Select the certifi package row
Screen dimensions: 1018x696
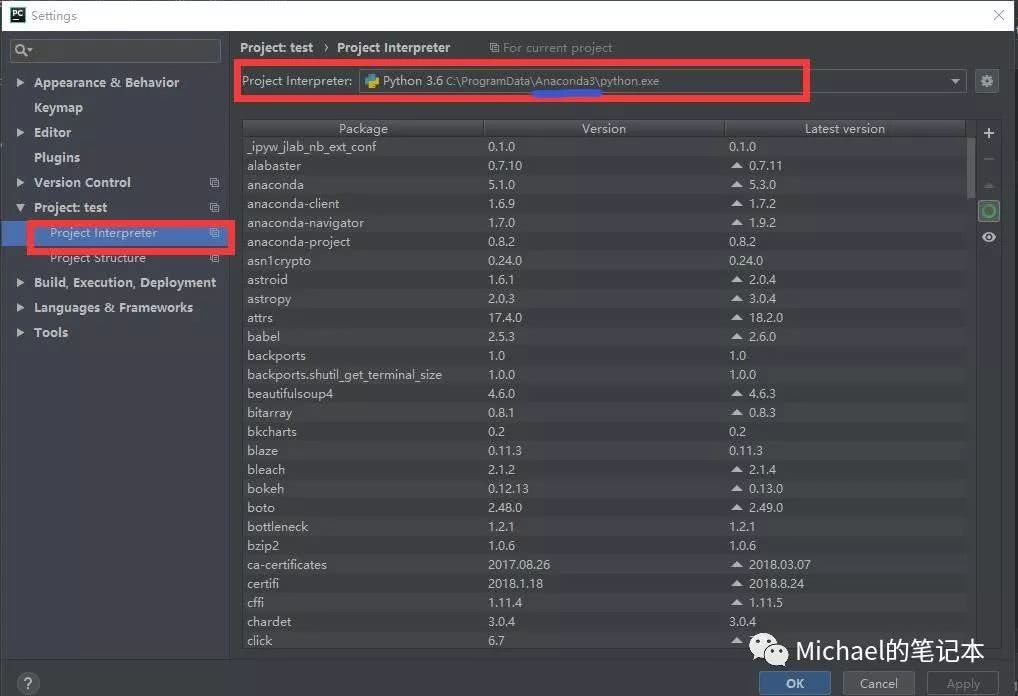click(x=604, y=584)
